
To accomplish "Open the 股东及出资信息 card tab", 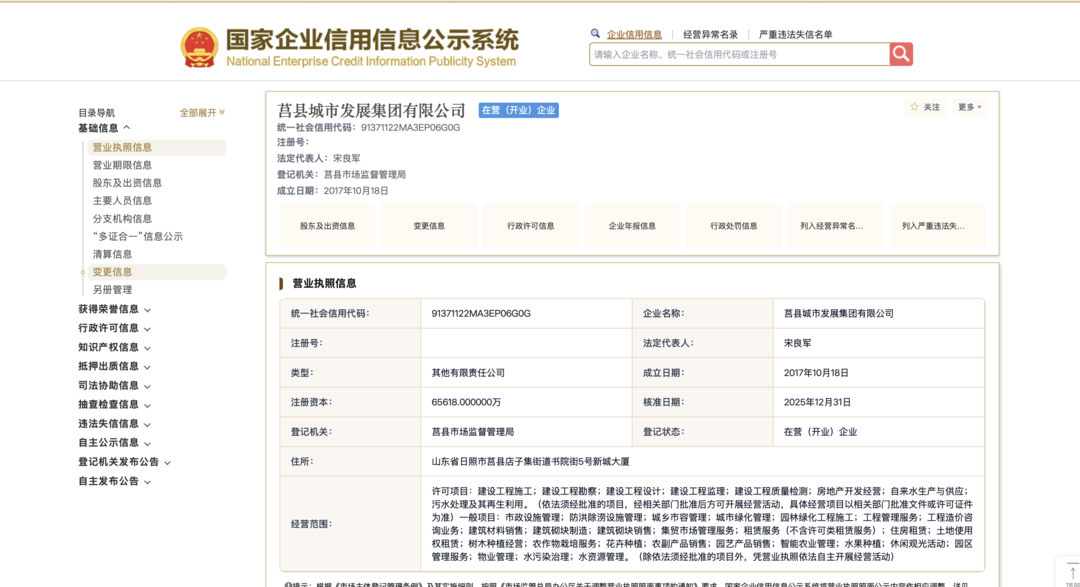I will click(327, 226).
